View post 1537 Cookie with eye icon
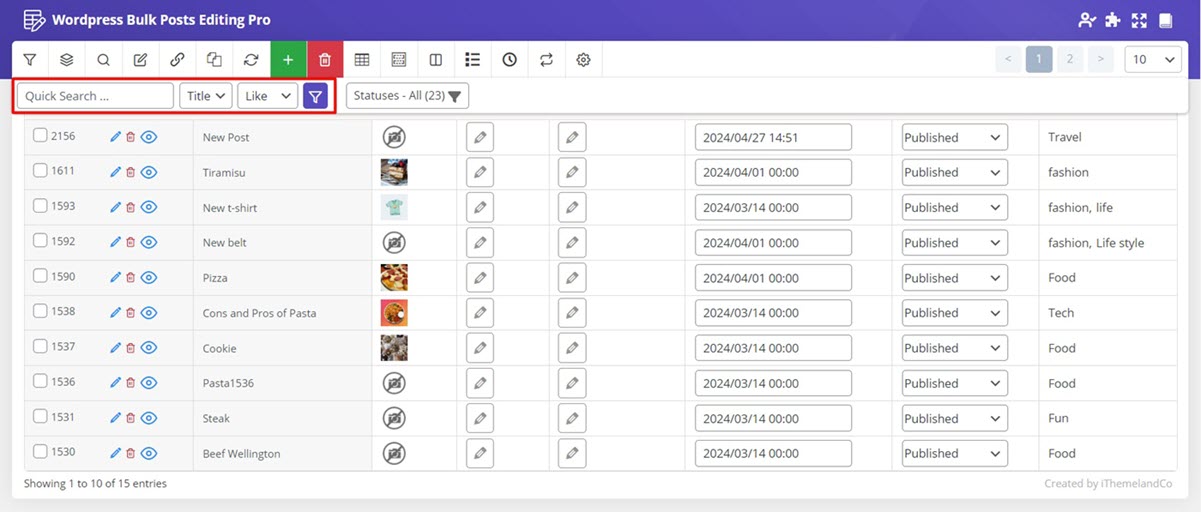 coord(149,348)
